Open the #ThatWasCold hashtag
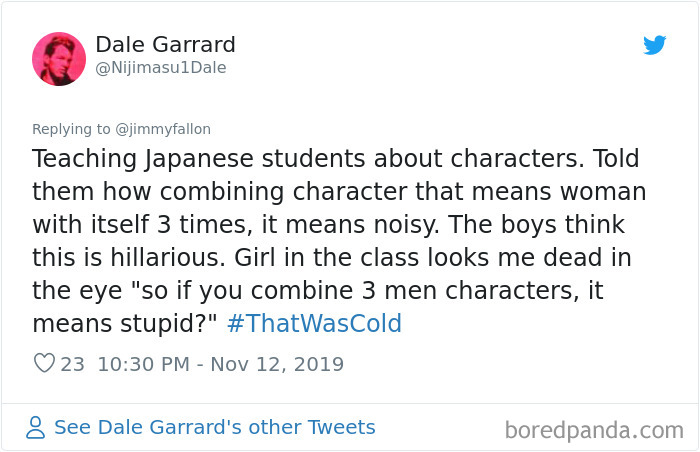 click(x=314, y=324)
